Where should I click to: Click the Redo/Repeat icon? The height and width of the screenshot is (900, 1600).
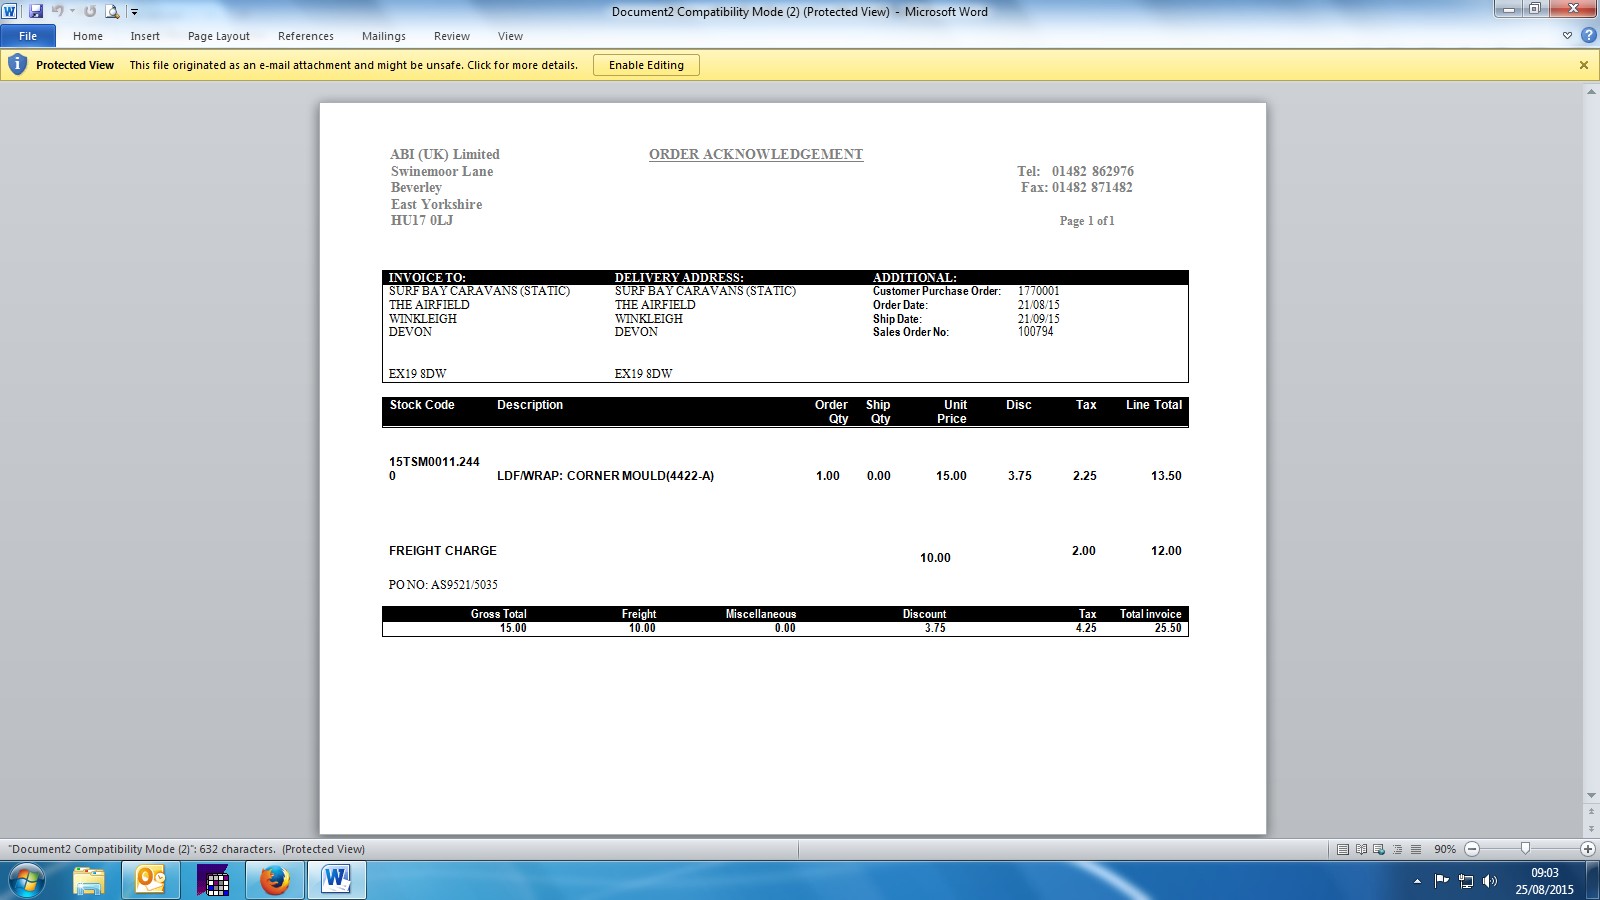coord(90,11)
